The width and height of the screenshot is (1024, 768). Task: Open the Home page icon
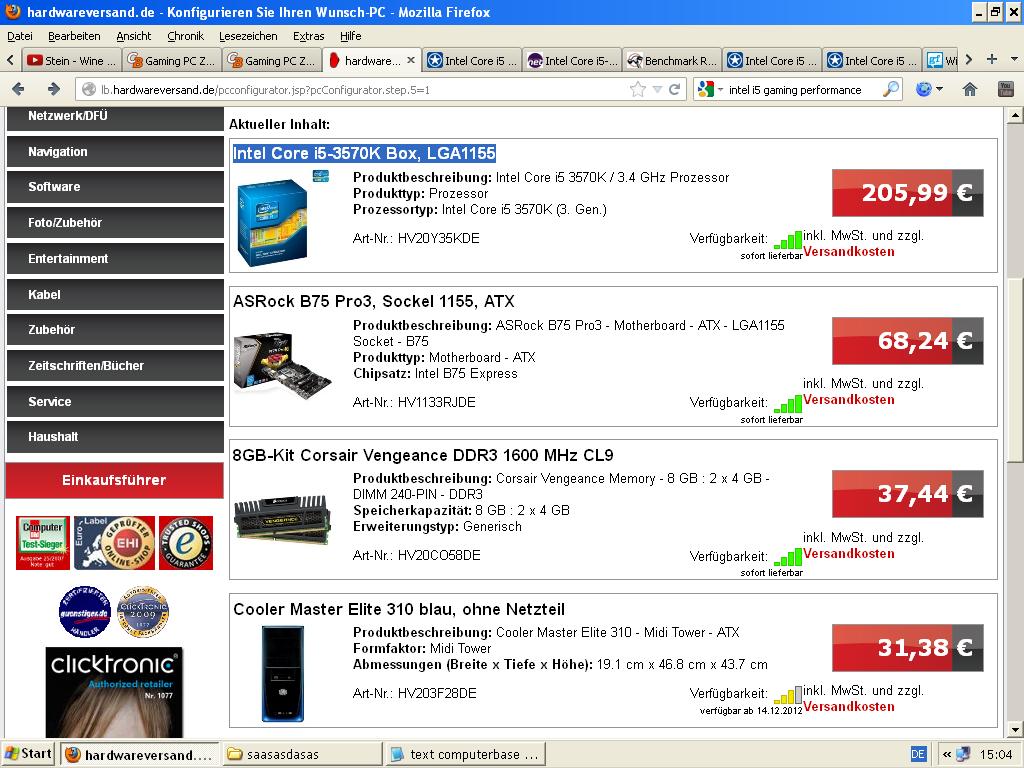click(x=970, y=89)
